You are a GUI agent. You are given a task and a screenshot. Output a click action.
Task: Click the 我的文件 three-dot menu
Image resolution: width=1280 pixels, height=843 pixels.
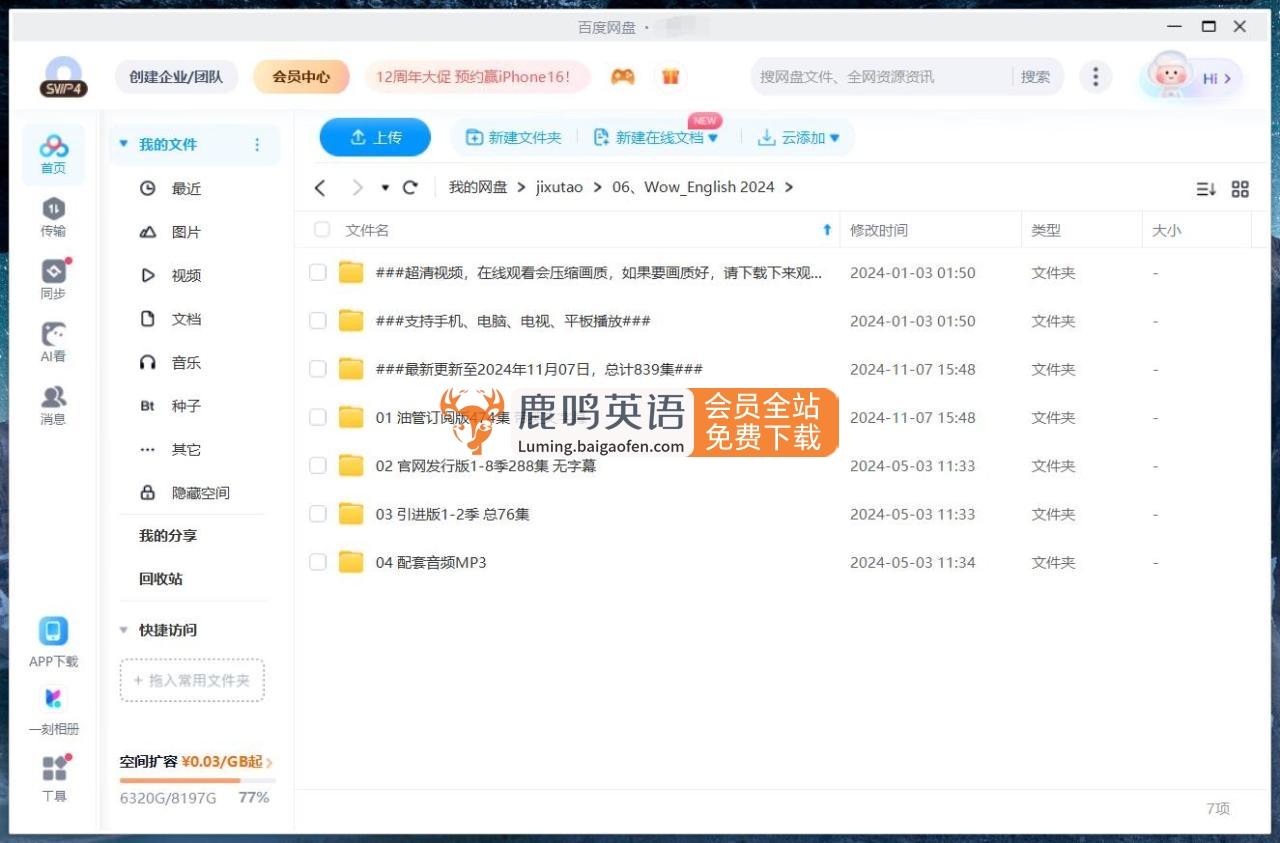(x=257, y=145)
